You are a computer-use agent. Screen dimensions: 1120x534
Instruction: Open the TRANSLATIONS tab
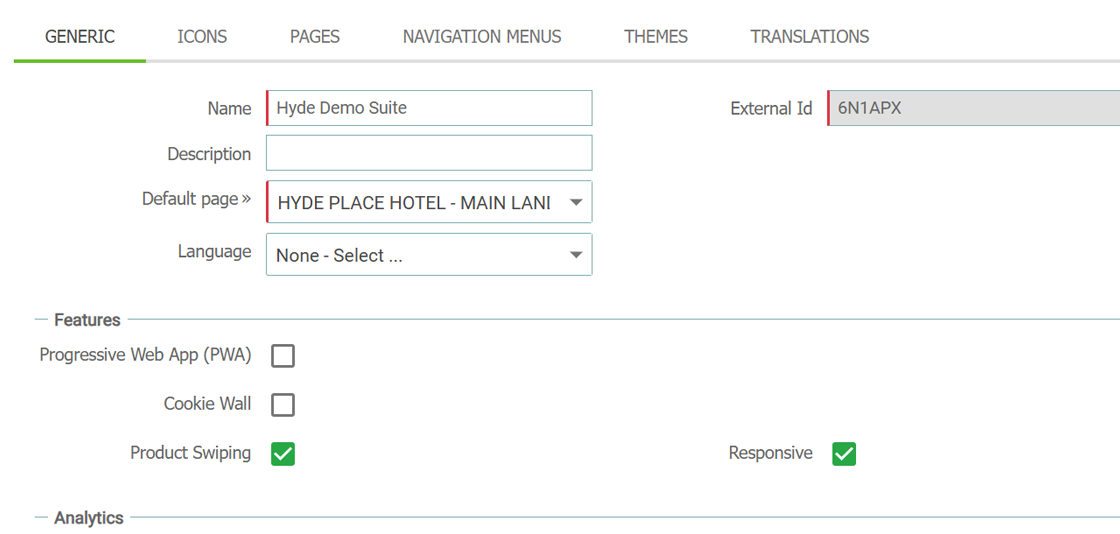pos(810,36)
